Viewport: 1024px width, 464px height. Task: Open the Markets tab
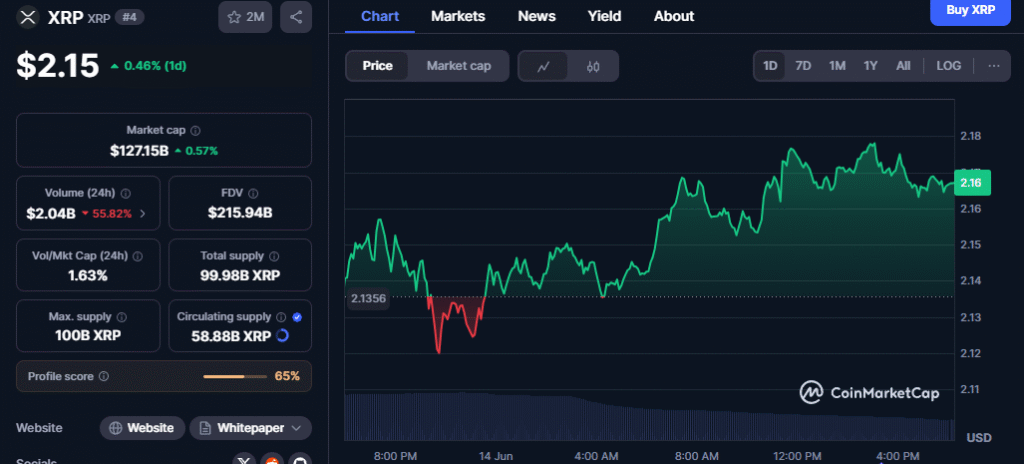click(458, 16)
